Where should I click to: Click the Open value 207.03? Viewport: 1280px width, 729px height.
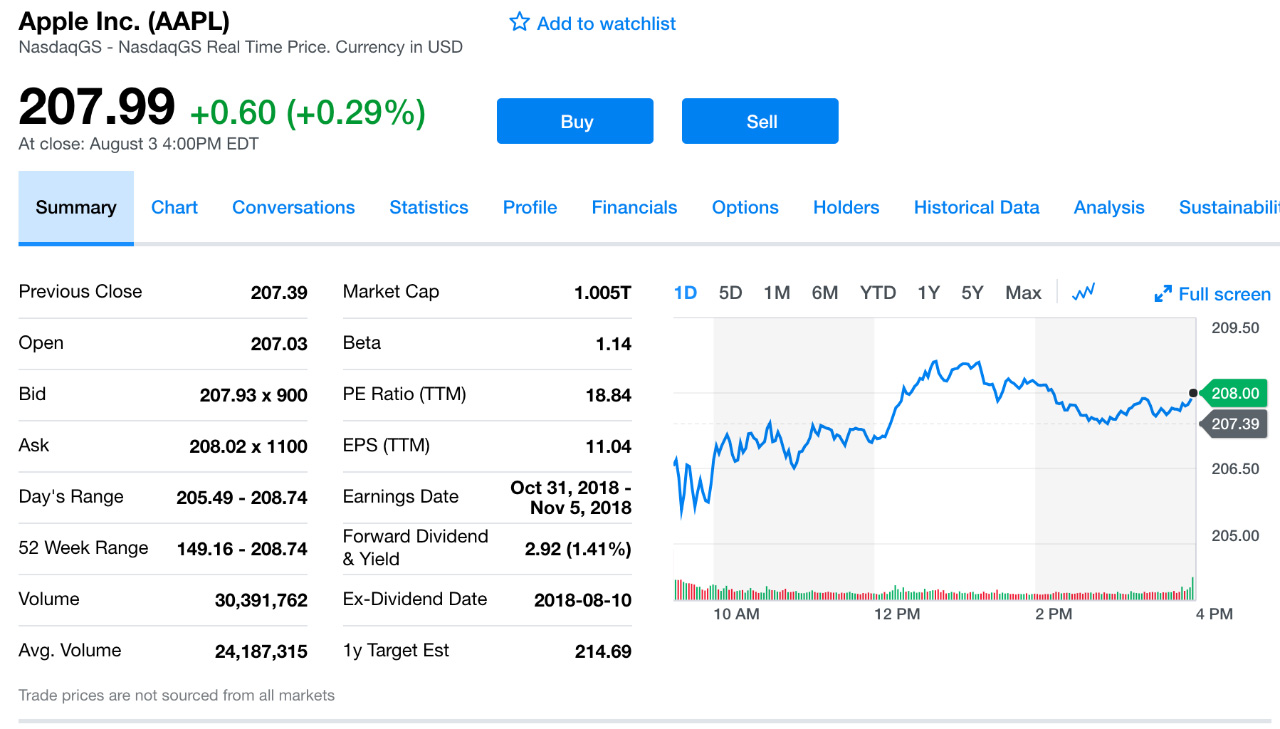tap(279, 344)
